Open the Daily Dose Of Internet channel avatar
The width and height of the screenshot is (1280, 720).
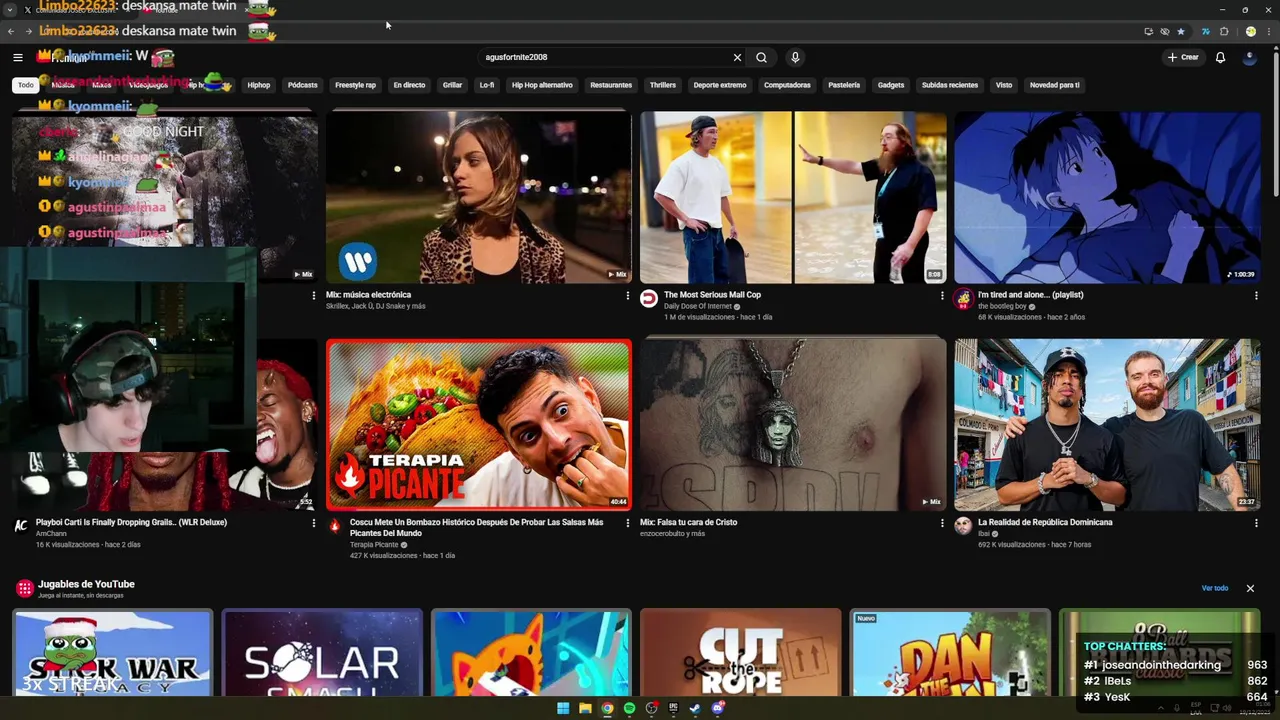[649, 299]
